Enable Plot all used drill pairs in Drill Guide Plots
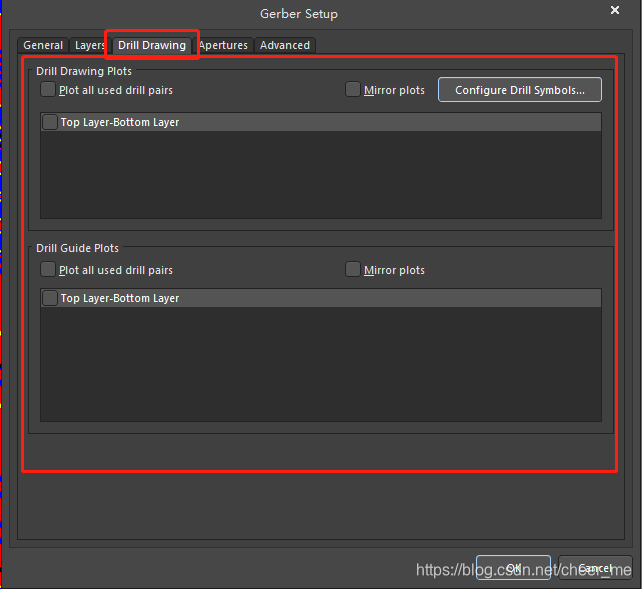Viewport: 642px width, 589px height. click(48, 270)
